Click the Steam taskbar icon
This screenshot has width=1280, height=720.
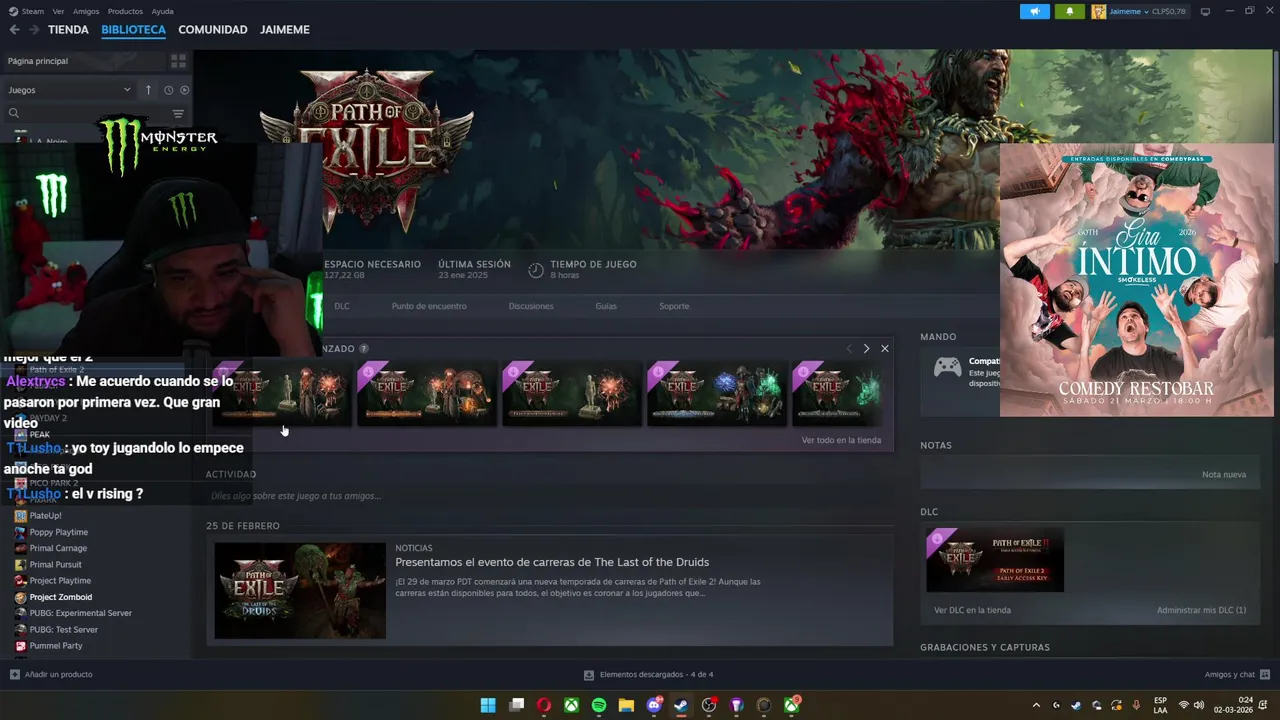(681, 705)
